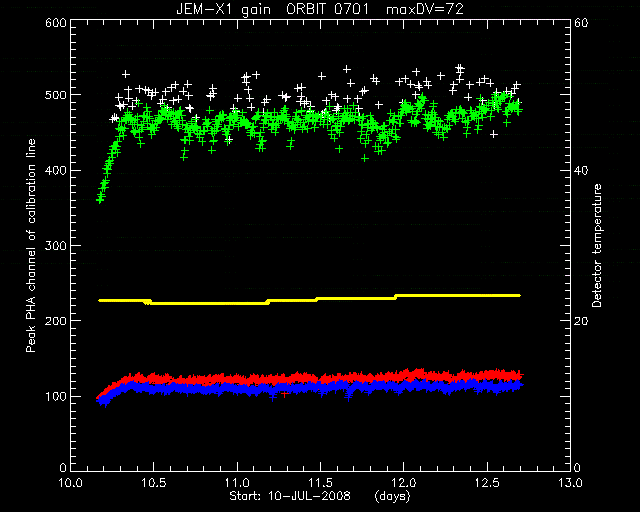
Task: Click the 13.0 label on x axis
Action: coord(570,483)
